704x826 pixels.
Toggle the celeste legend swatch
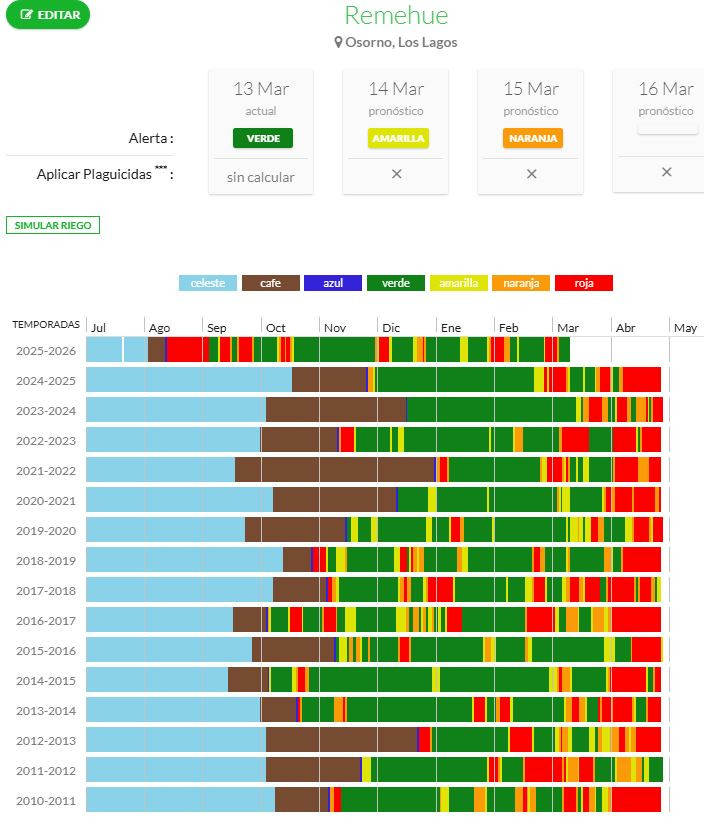[x=208, y=283]
